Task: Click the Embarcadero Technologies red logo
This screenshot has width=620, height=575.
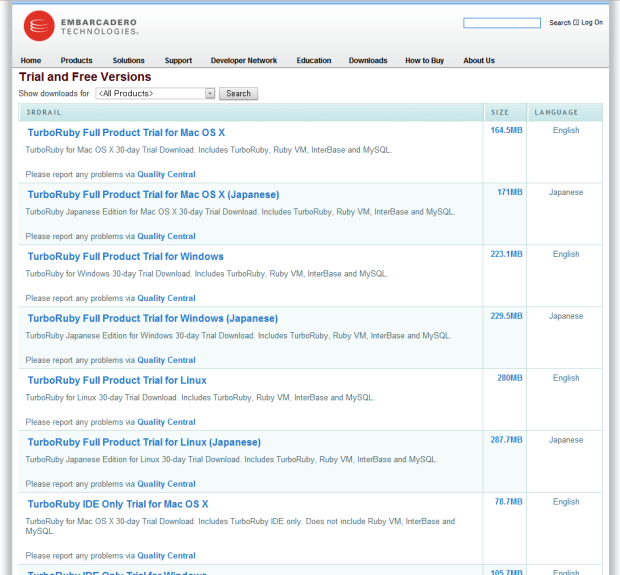Action: coord(39,26)
